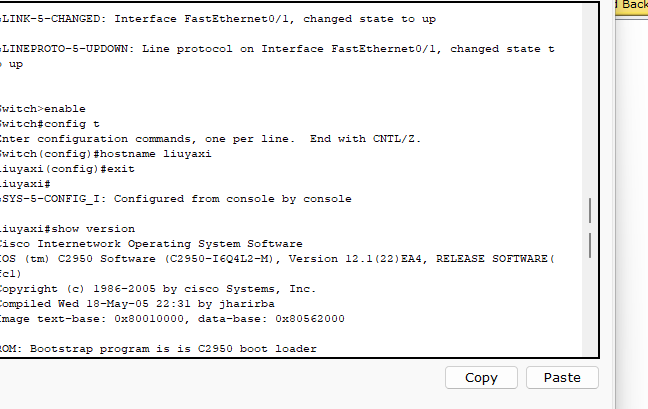This screenshot has height=409, width=648.
Task: Click the 'hostname liuyaxi' command text
Action: click(x=155, y=154)
